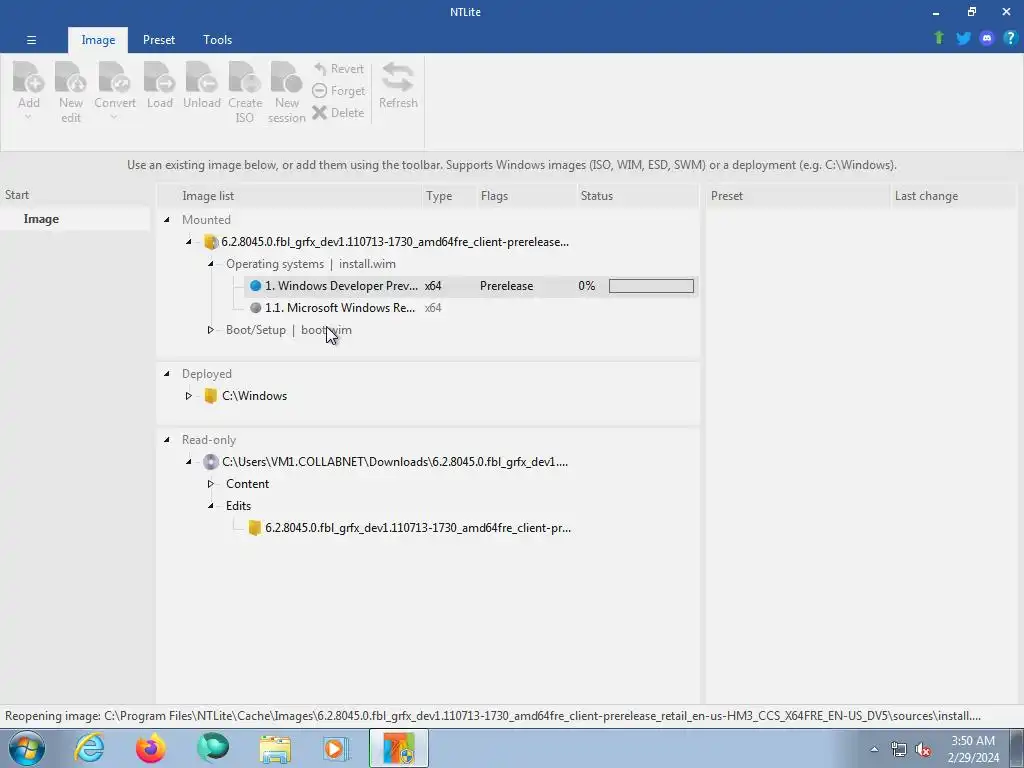Open the Discord icon link
The height and width of the screenshot is (768, 1024).
click(x=987, y=38)
